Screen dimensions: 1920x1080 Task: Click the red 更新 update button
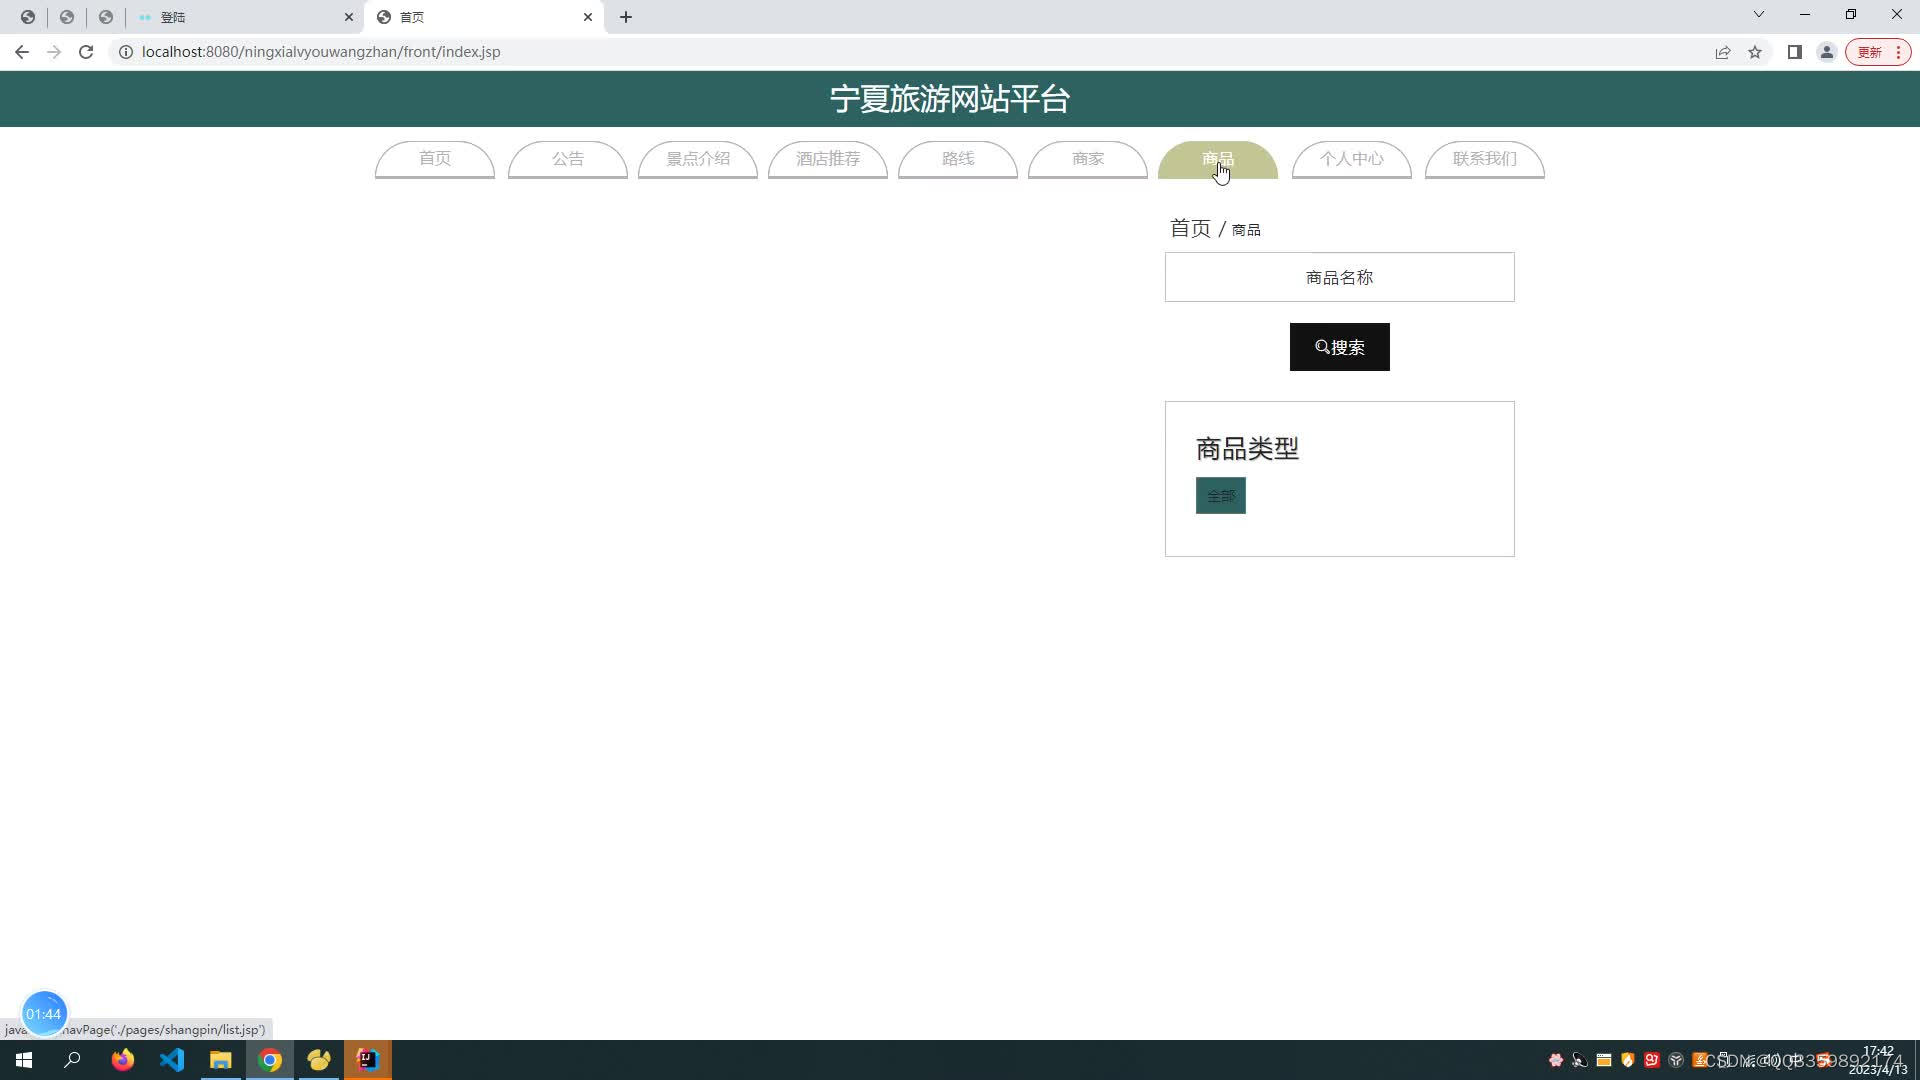[x=1877, y=52]
